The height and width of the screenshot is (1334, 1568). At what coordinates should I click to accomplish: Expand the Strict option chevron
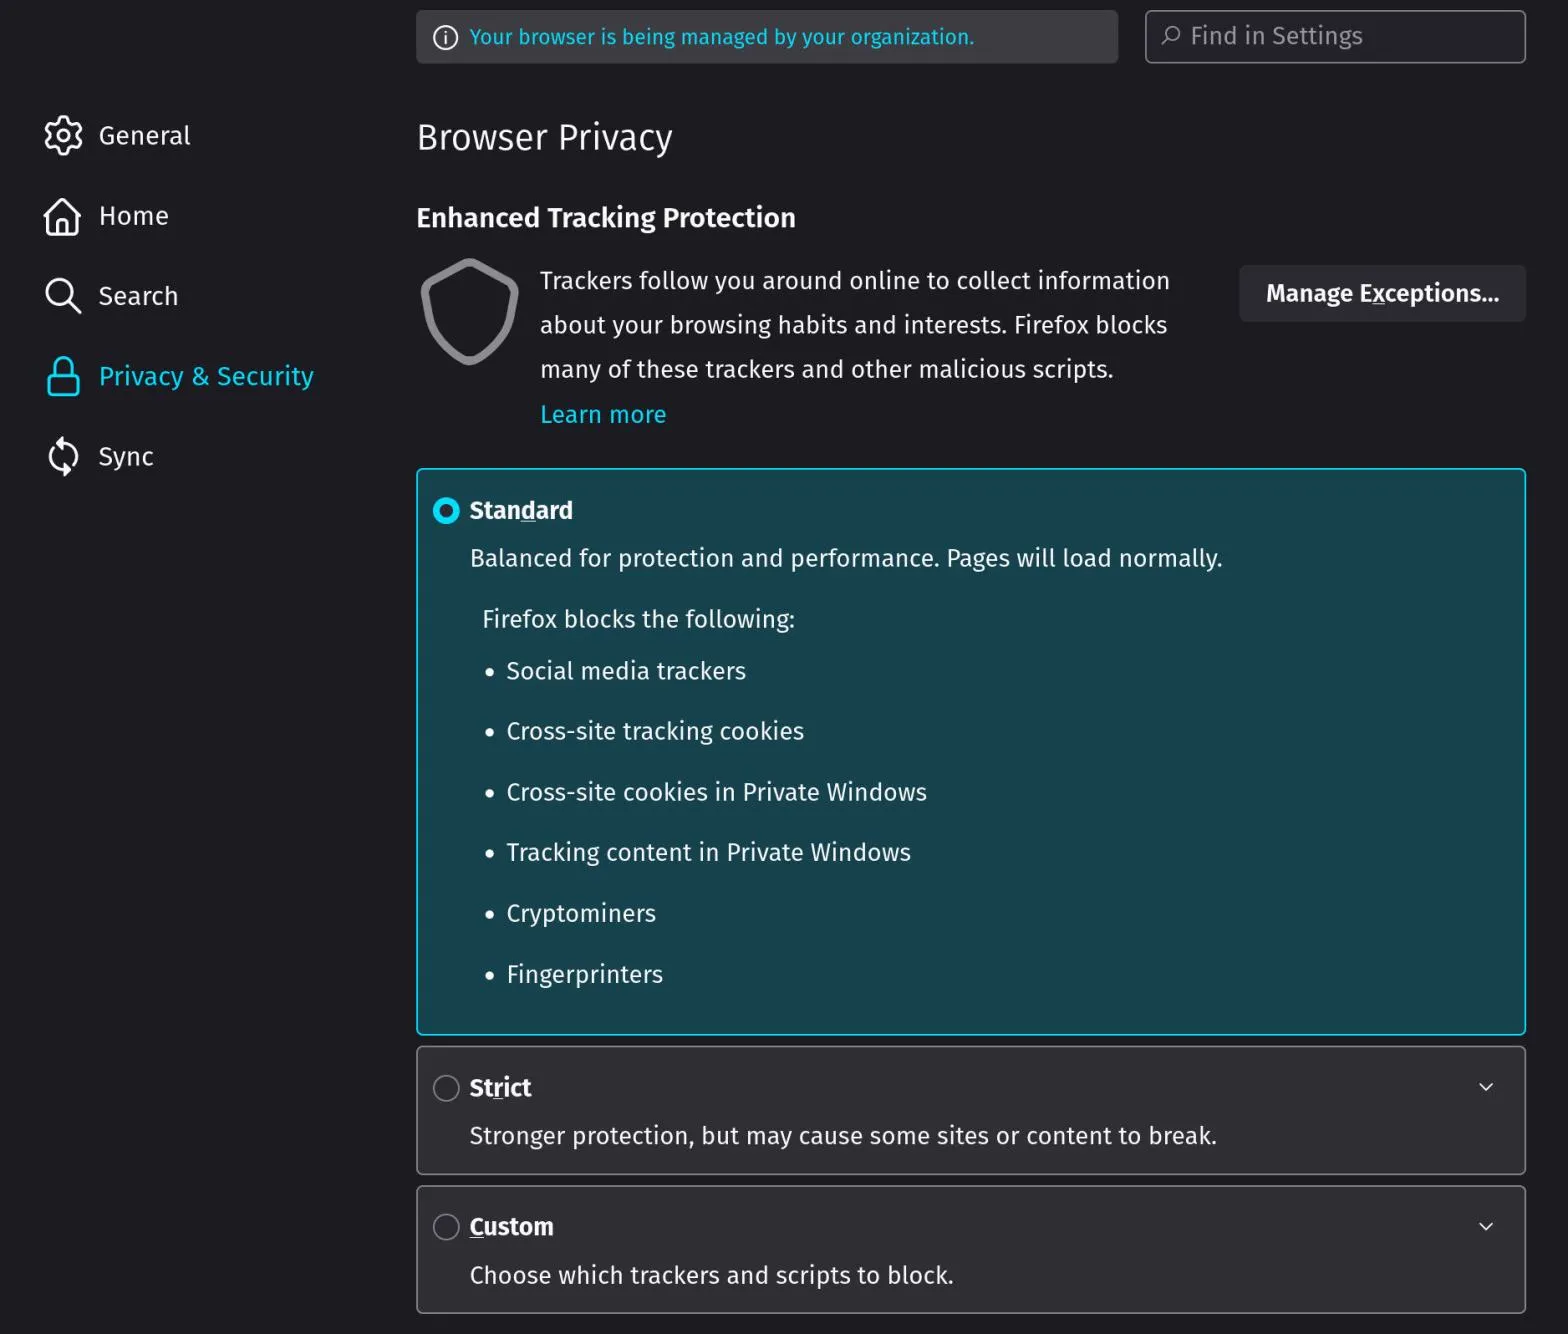(1486, 1087)
